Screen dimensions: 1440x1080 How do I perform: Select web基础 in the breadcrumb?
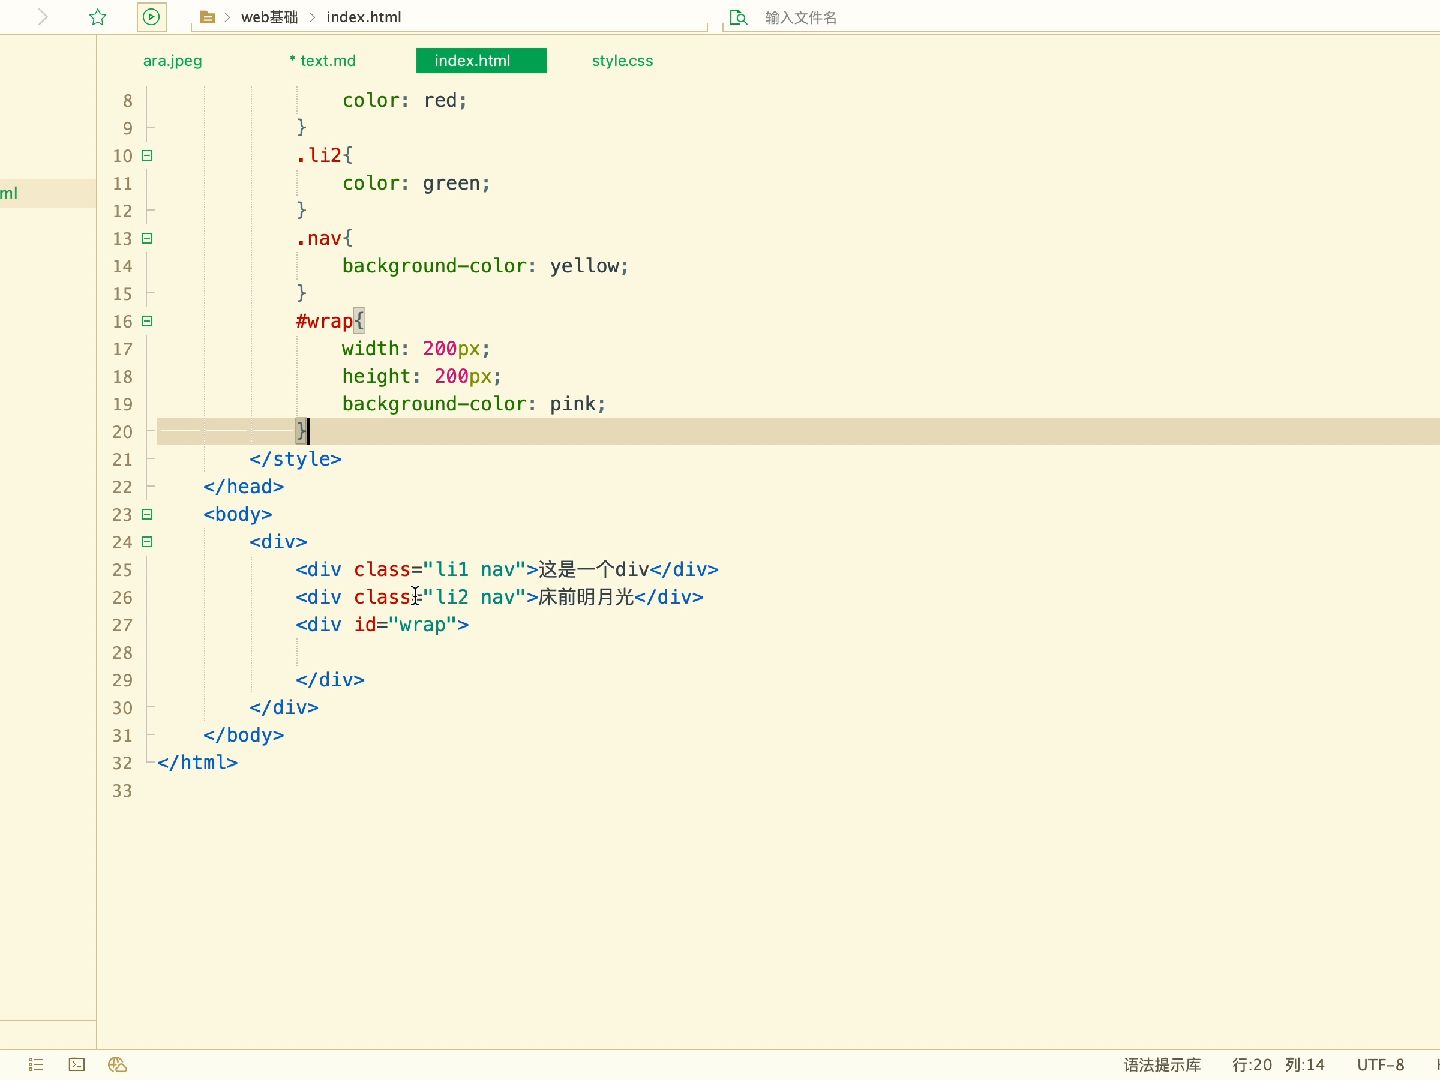[269, 17]
